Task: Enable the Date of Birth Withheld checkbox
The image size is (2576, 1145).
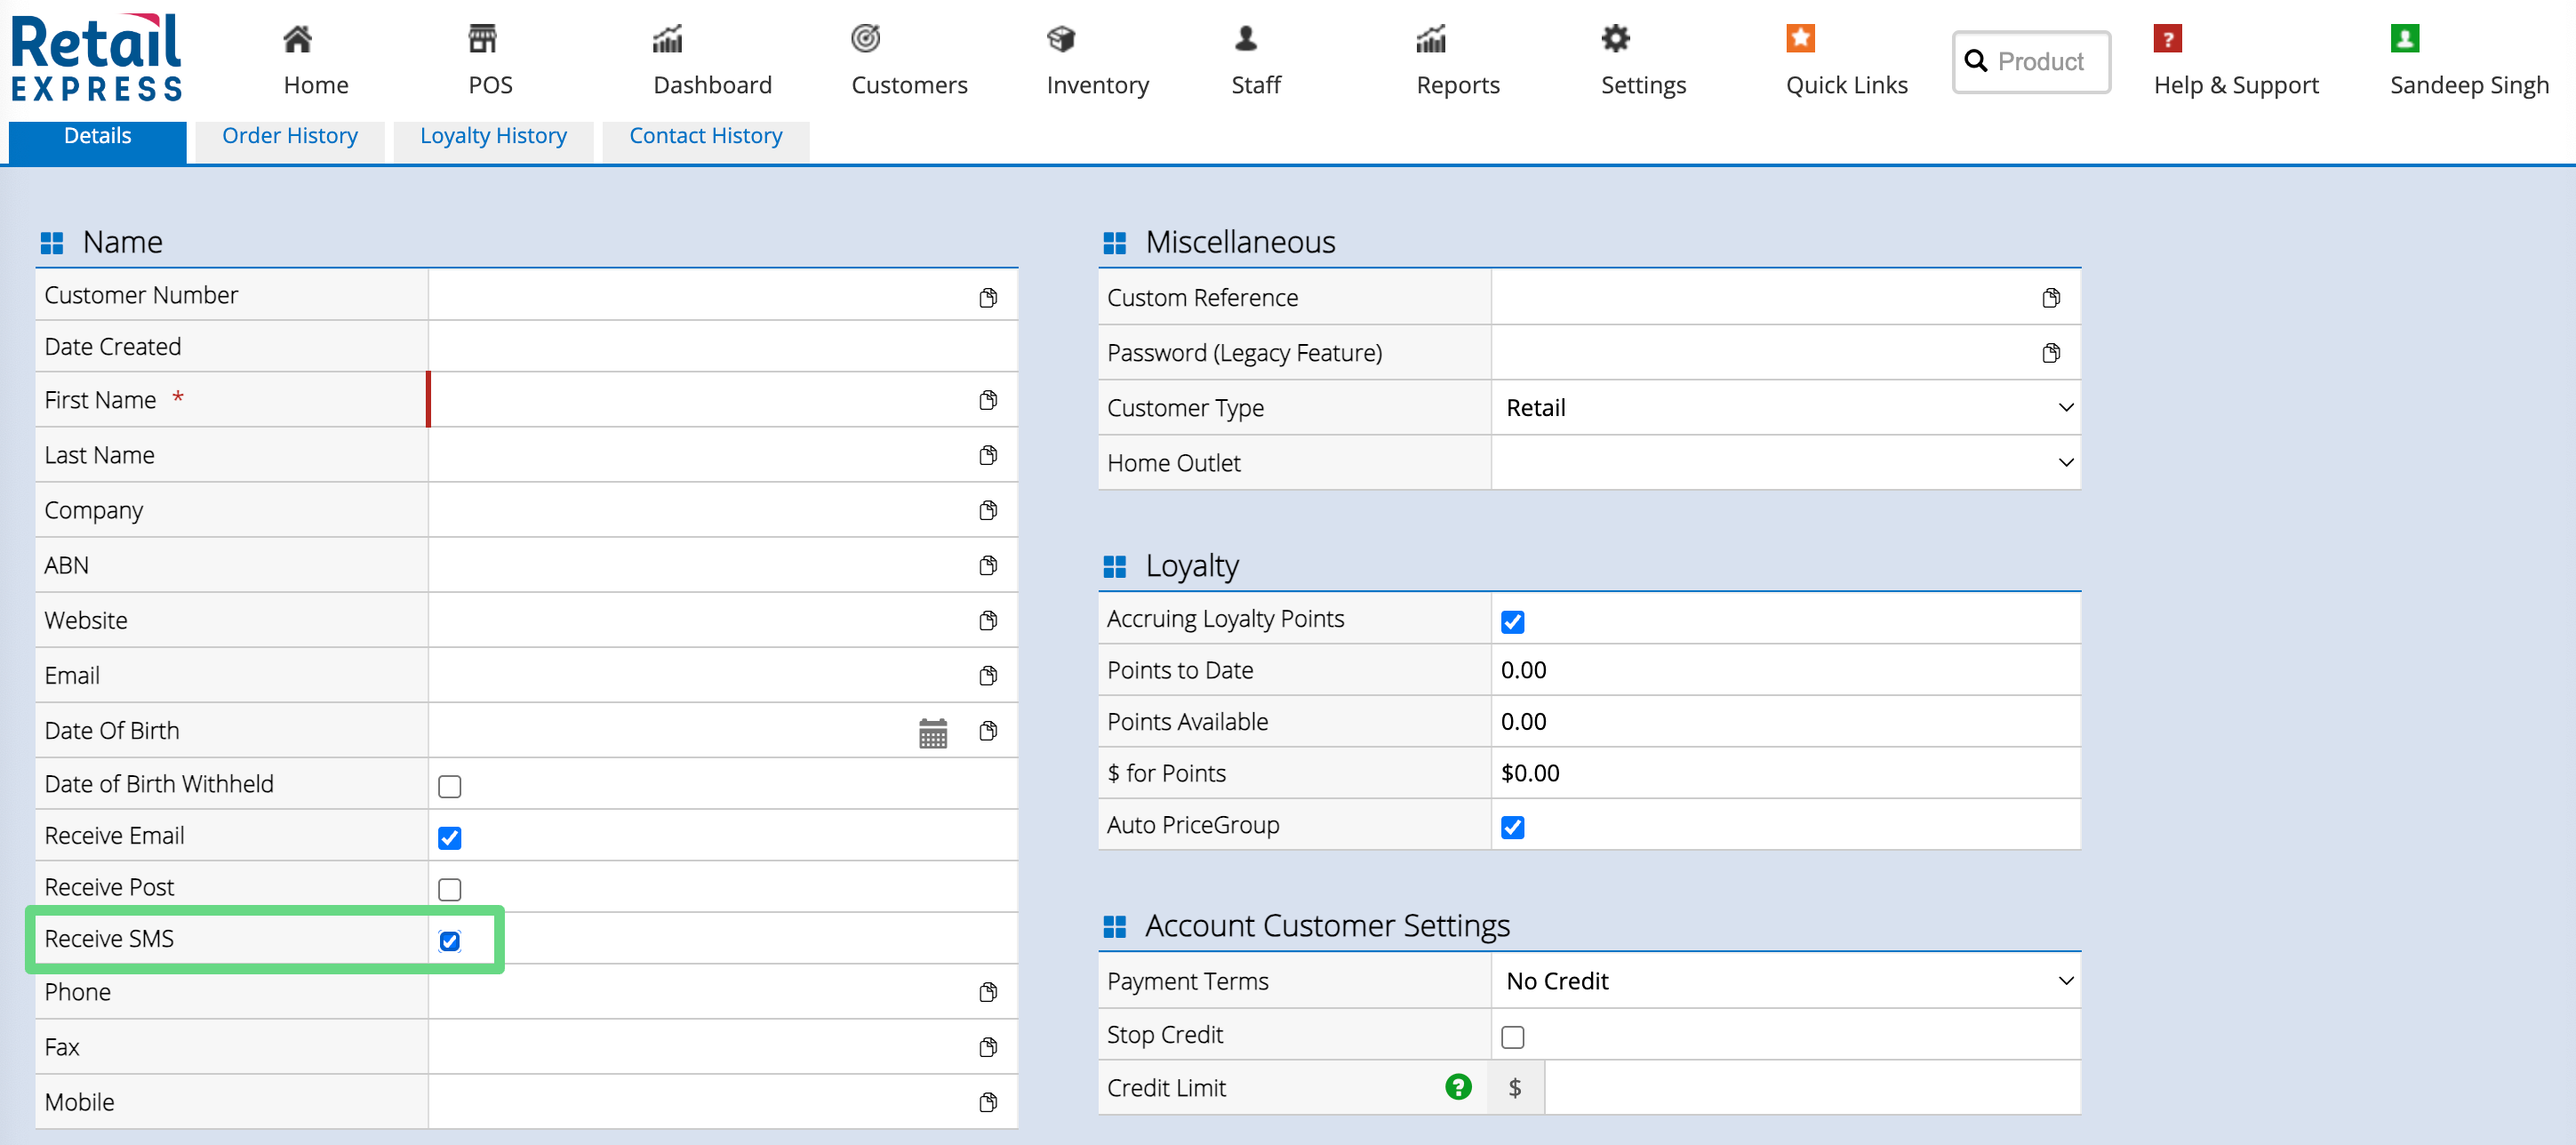Action: click(x=450, y=787)
